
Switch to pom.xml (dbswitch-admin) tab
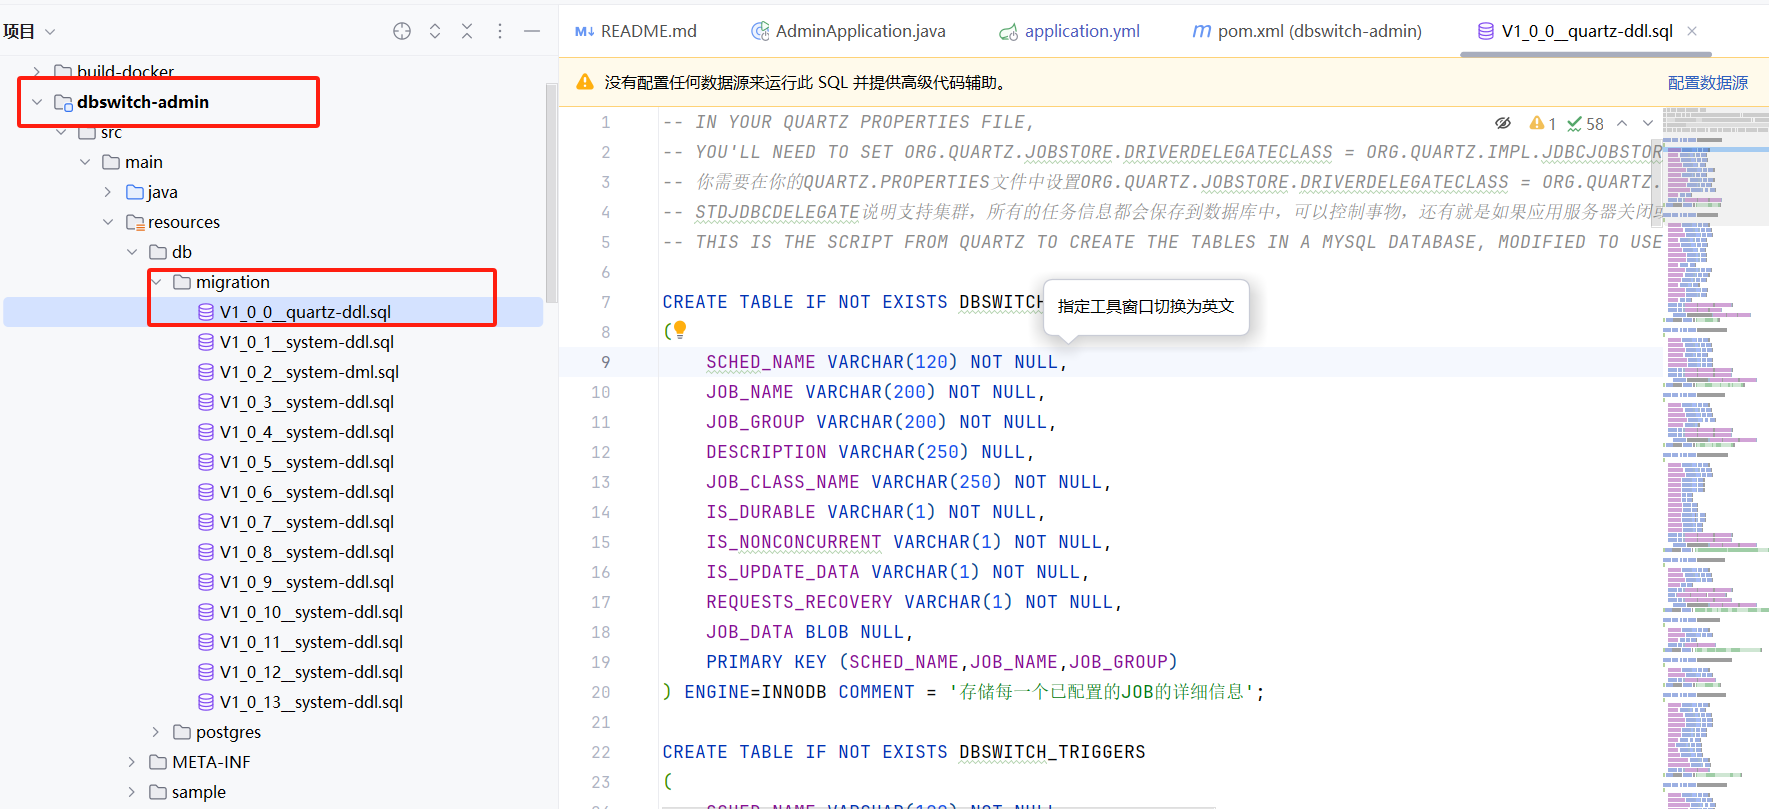[1307, 31]
